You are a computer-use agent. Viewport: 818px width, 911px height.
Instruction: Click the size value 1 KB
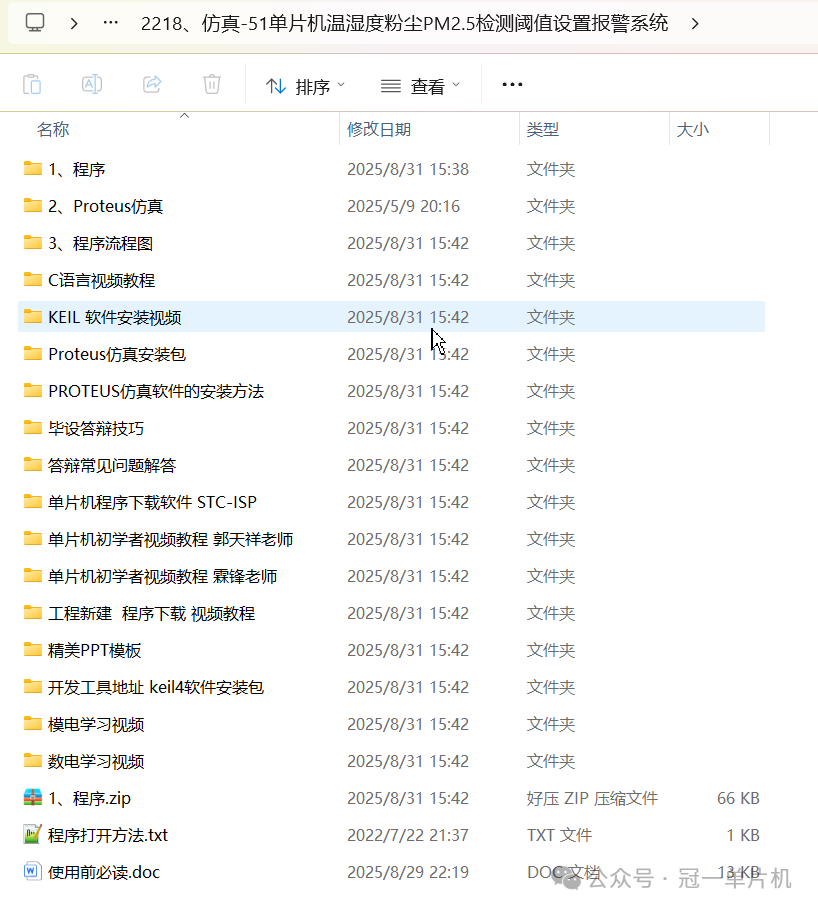click(x=743, y=835)
